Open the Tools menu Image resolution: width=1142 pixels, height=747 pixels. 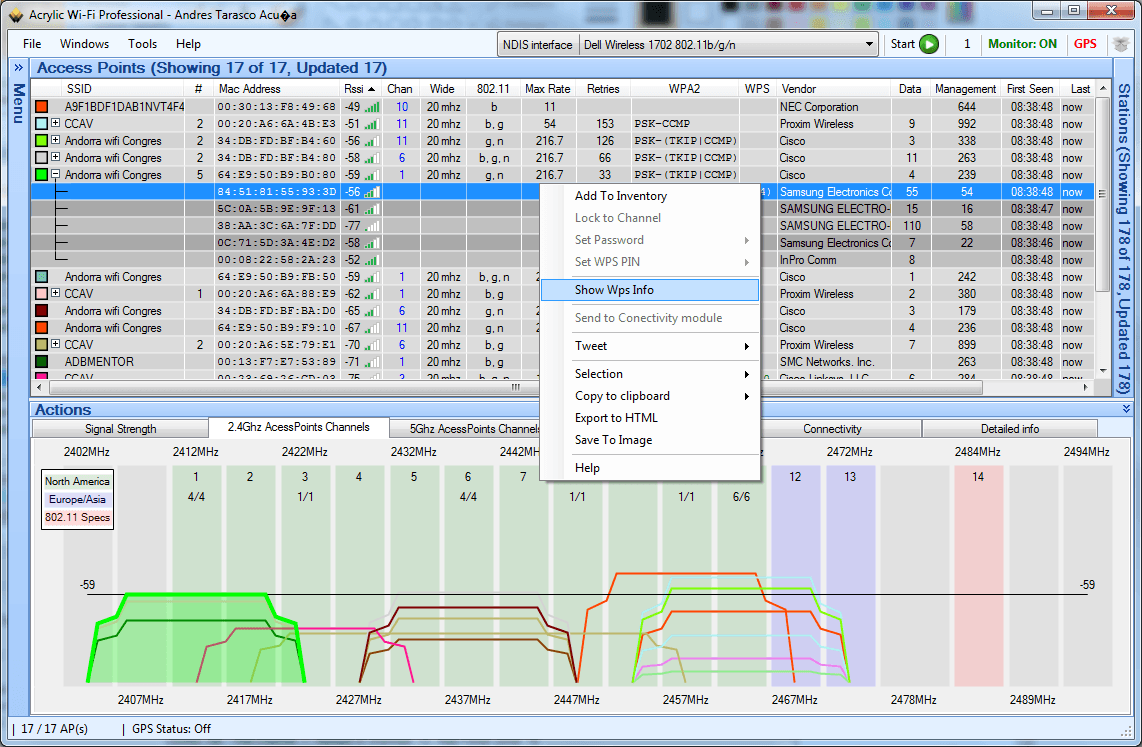pyautogui.click(x=143, y=44)
